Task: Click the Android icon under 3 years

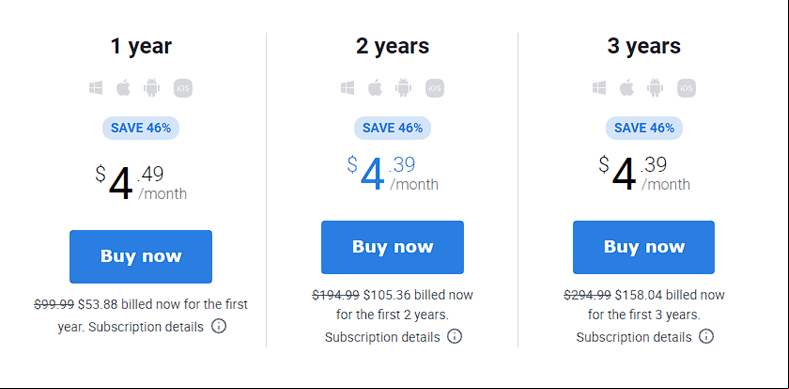Action: [655, 88]
